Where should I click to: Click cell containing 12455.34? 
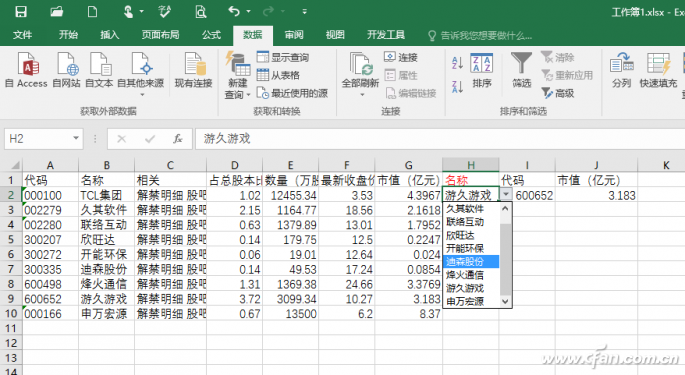[x=291, y=195]
